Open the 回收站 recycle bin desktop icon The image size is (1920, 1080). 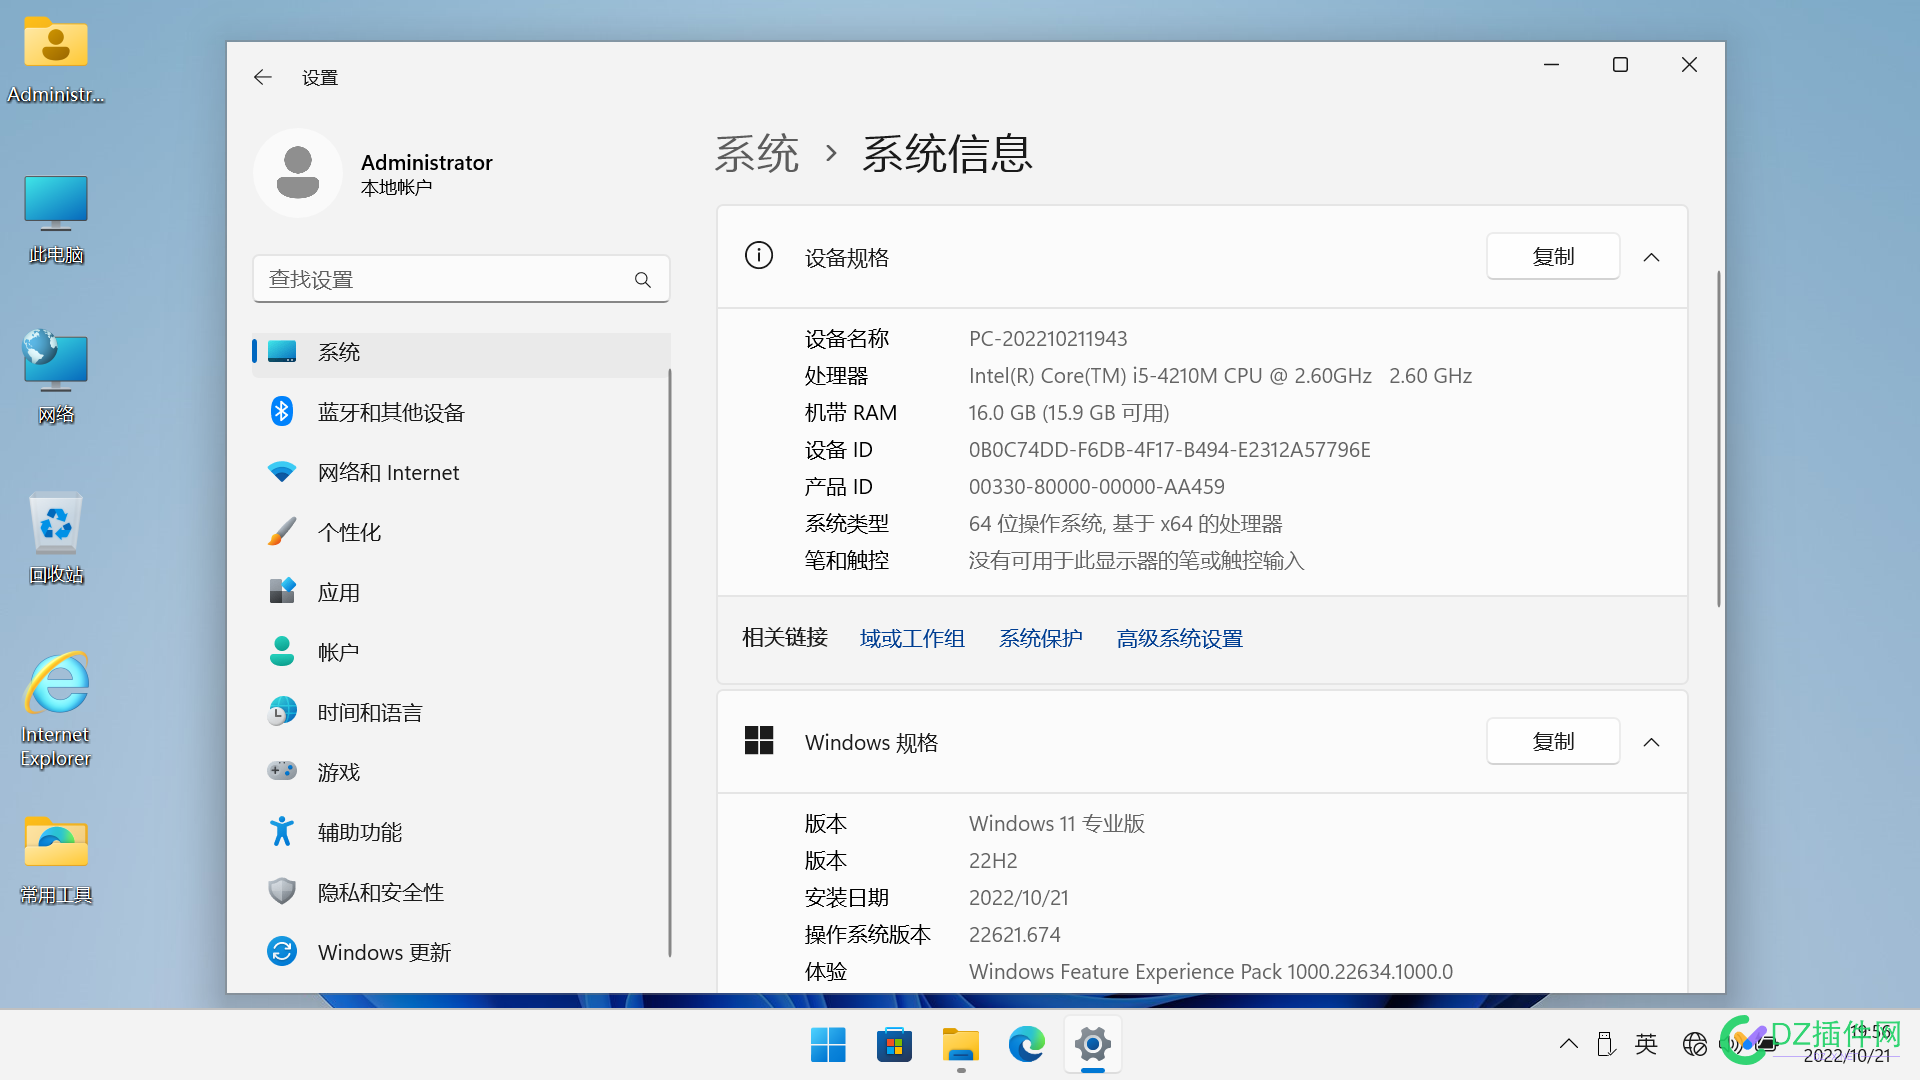56,538
